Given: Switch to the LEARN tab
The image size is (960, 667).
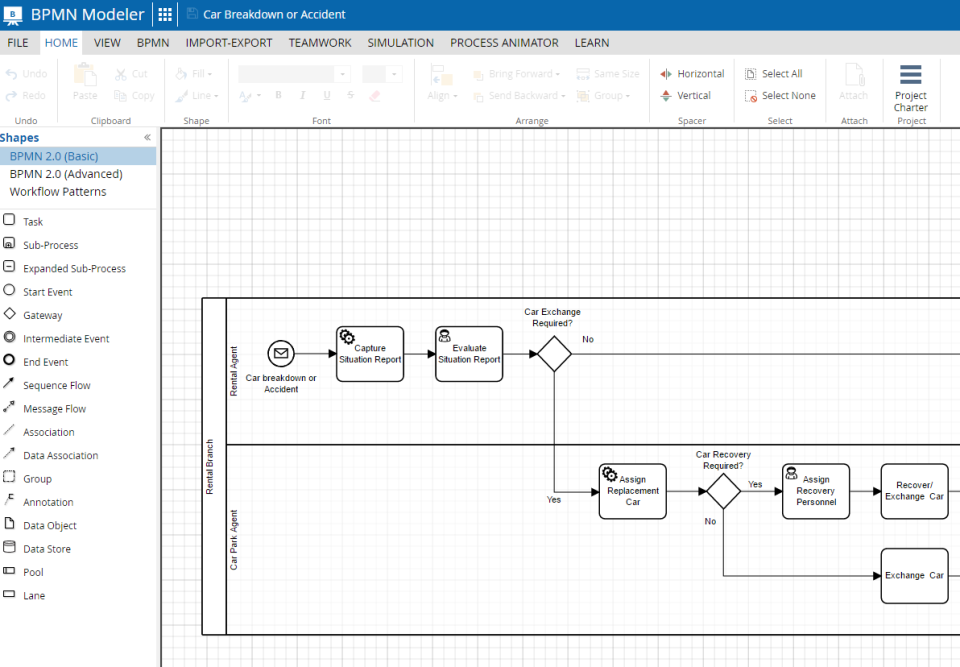Looking at the screenshot, I should [x=591, y=43].
